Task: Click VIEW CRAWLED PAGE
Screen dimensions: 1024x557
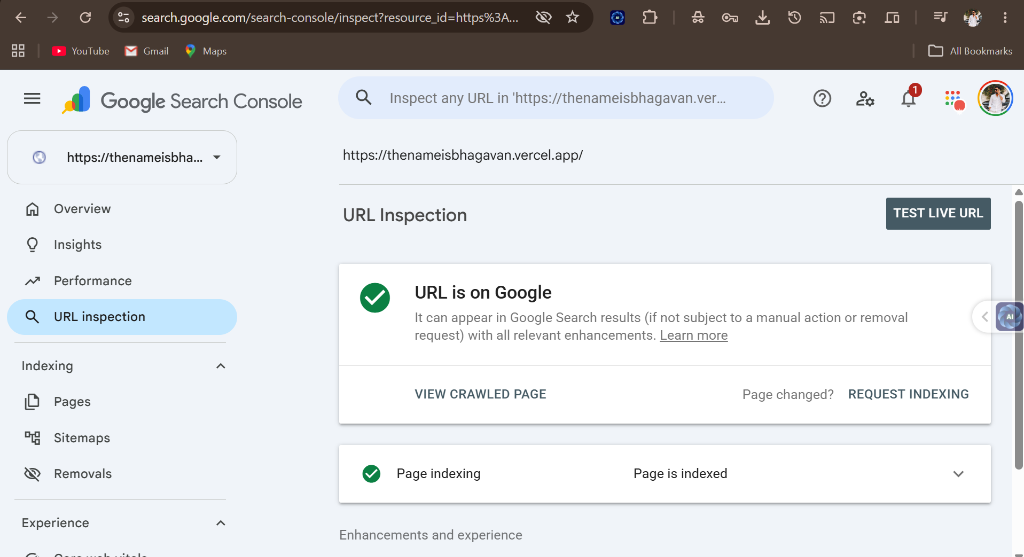Action: [481, 394]
